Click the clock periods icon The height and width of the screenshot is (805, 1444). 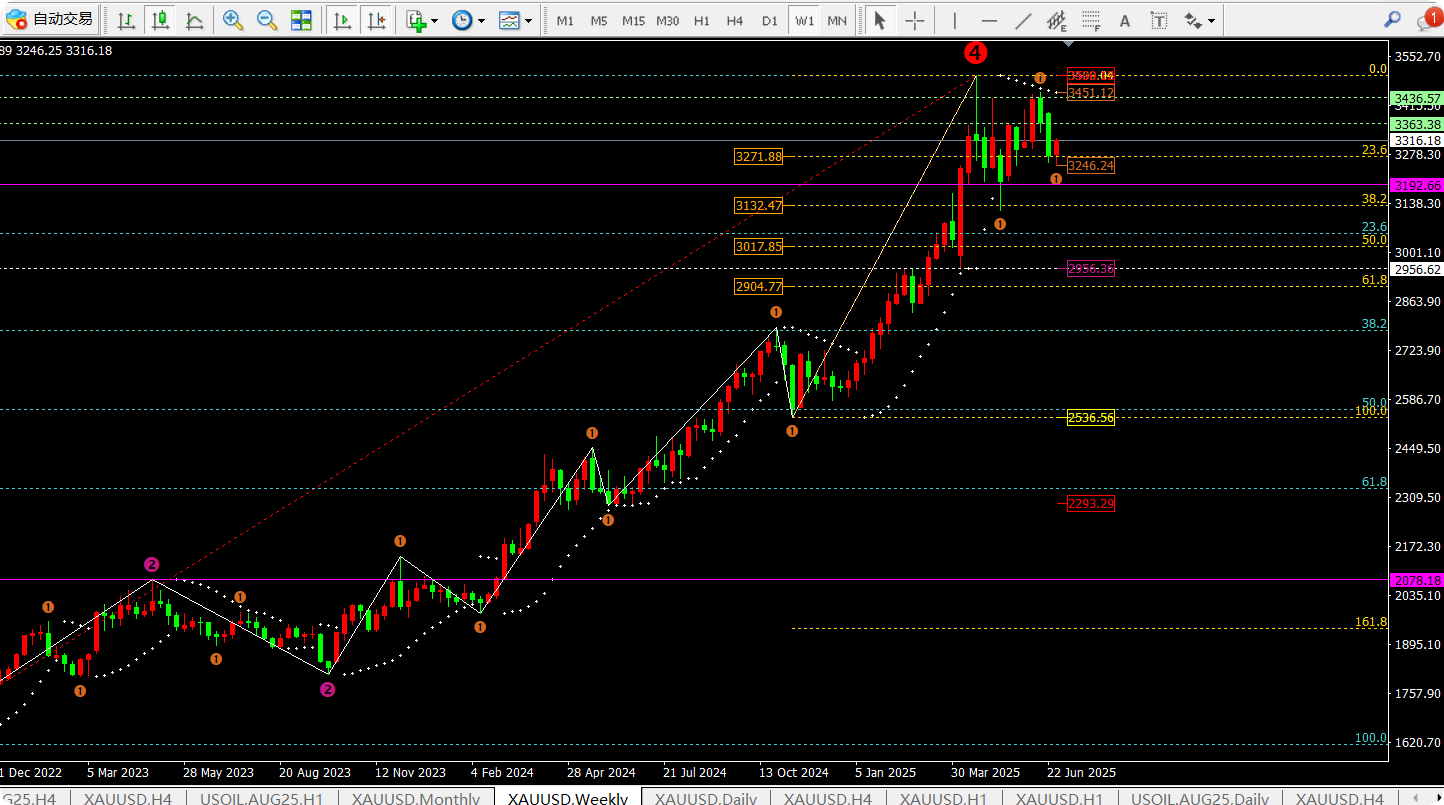462,20
